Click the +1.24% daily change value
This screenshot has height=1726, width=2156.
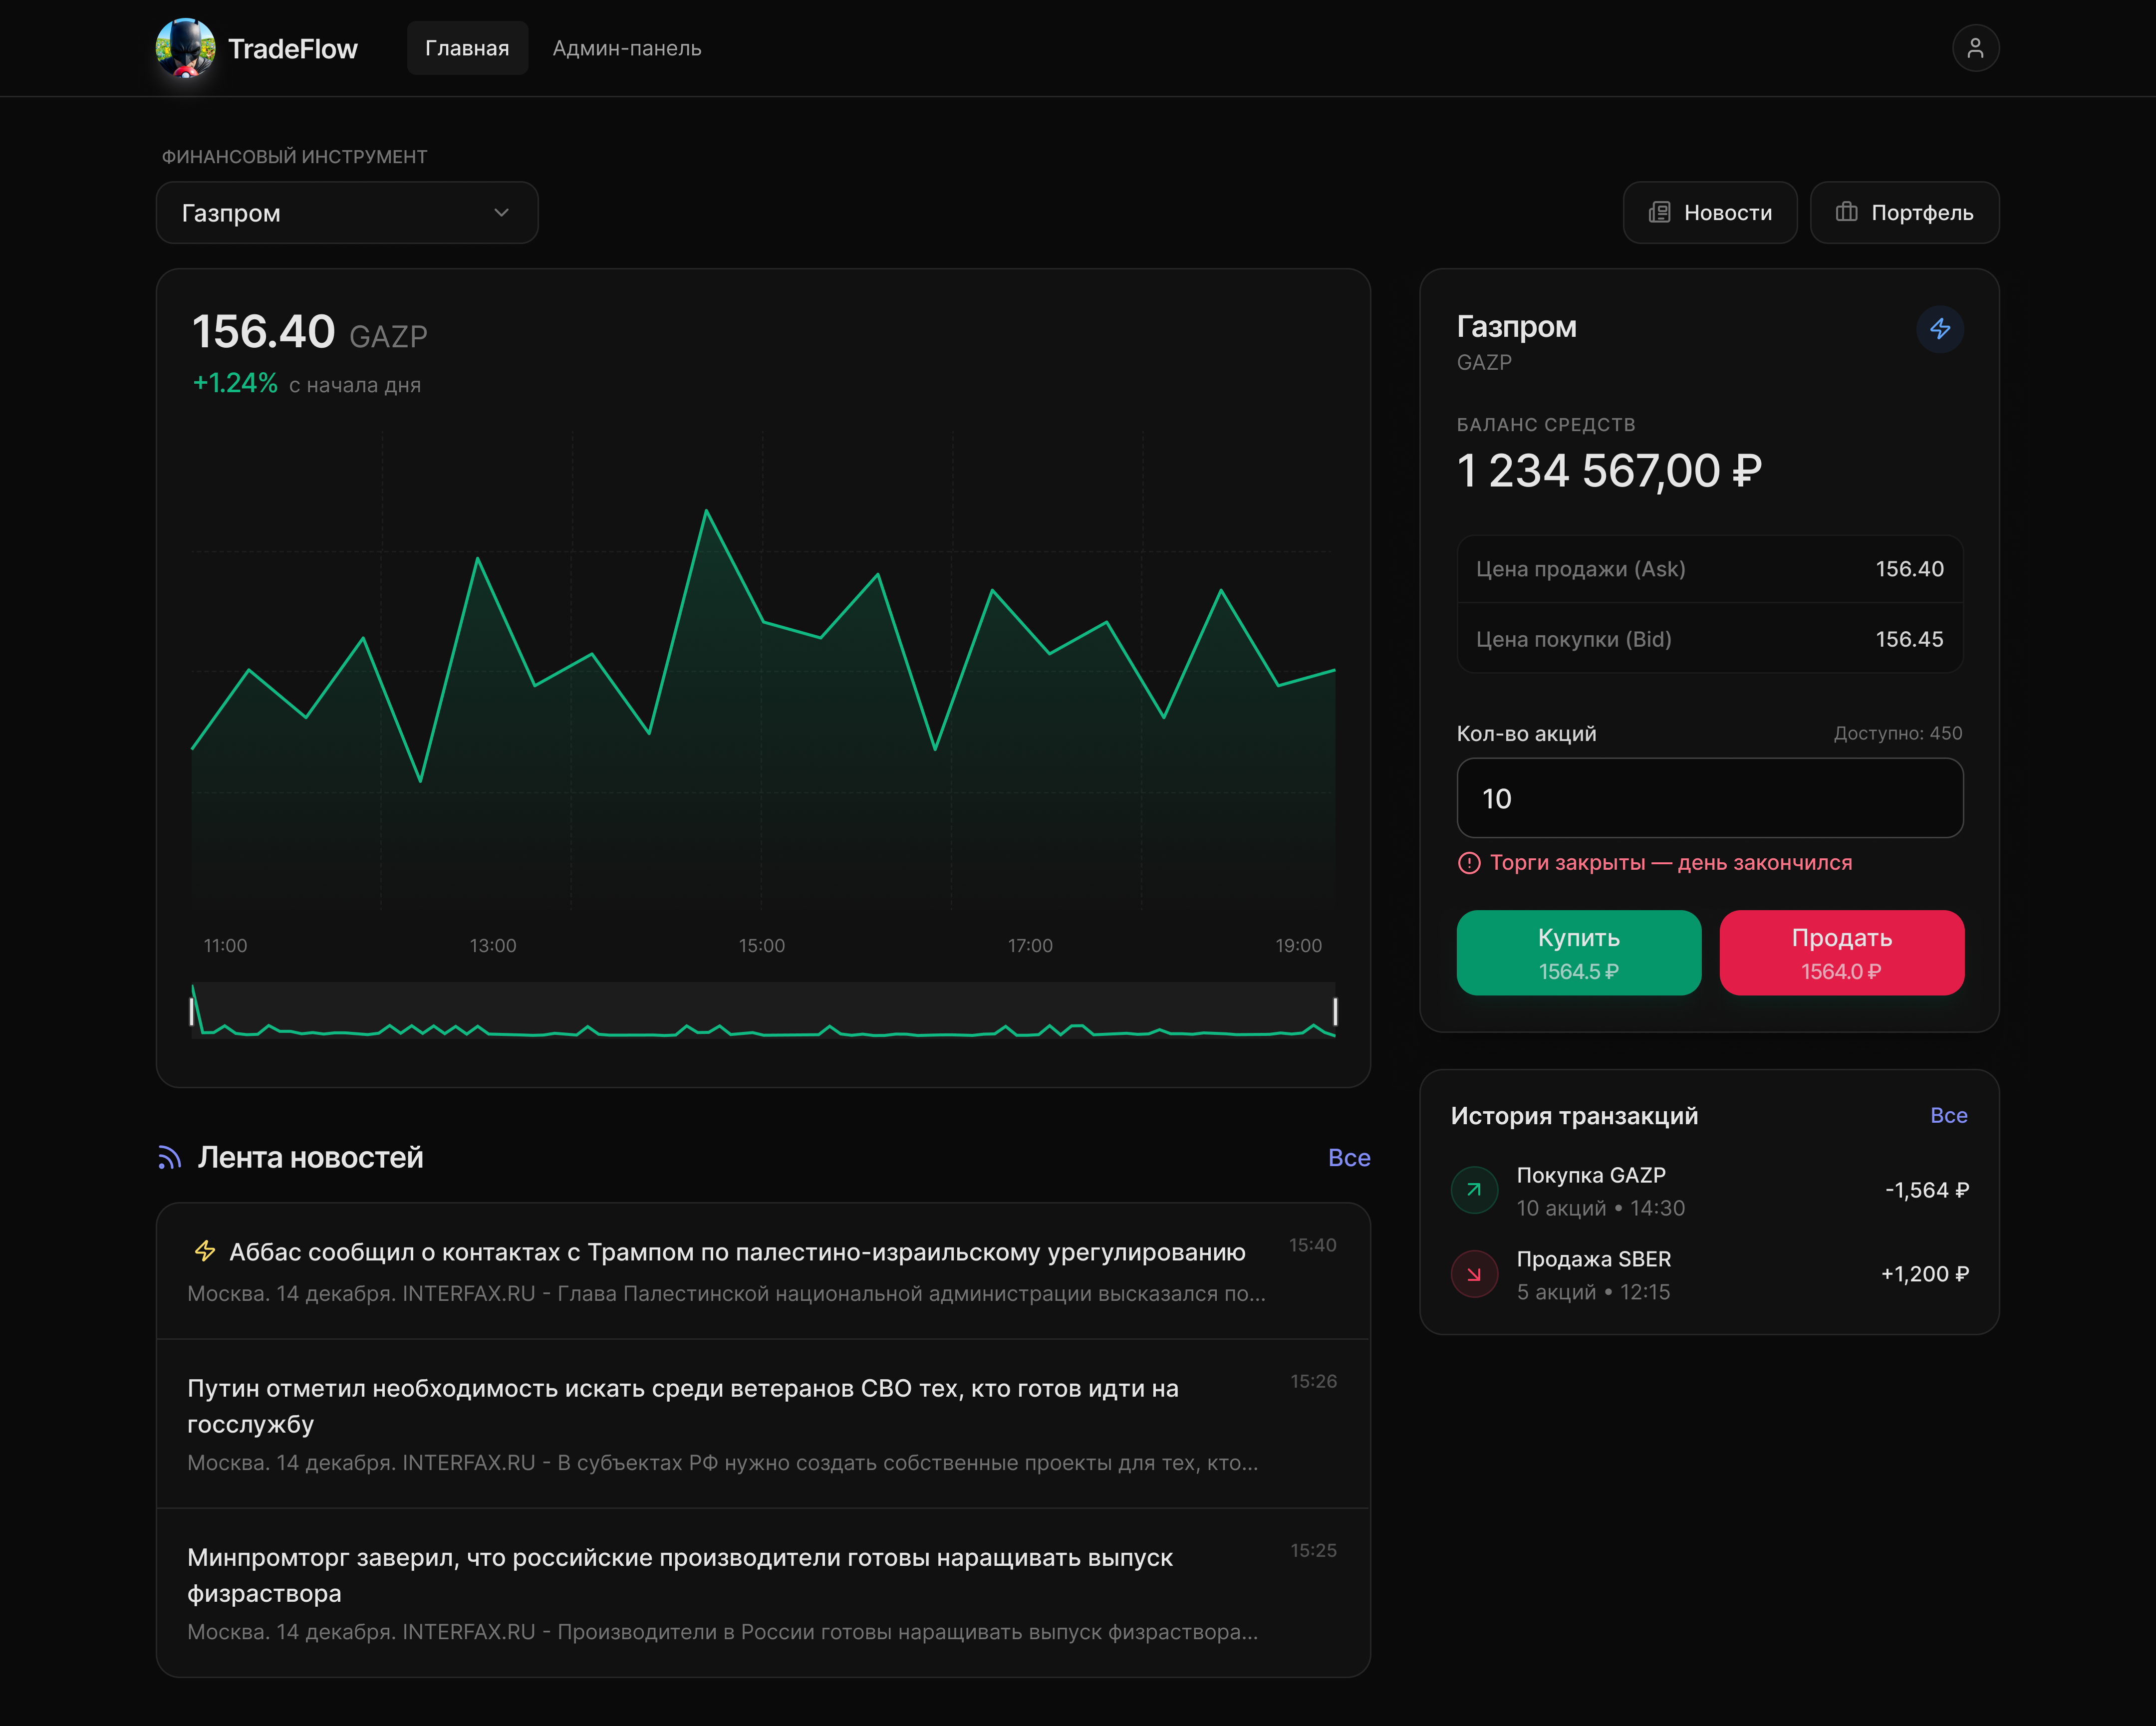point(235,383)
